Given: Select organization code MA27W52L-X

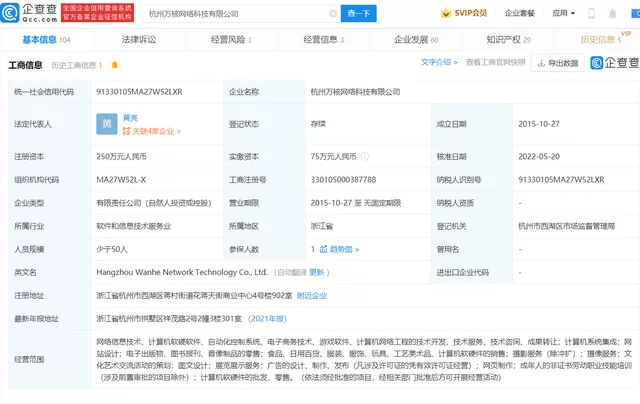Looking at the screenshot, I should point(121,180).
